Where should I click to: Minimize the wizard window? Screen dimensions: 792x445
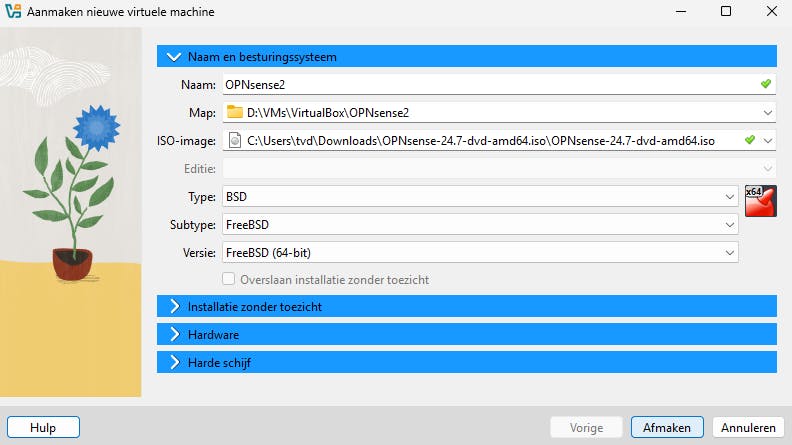pyautogui.click(x=681, y=11)
